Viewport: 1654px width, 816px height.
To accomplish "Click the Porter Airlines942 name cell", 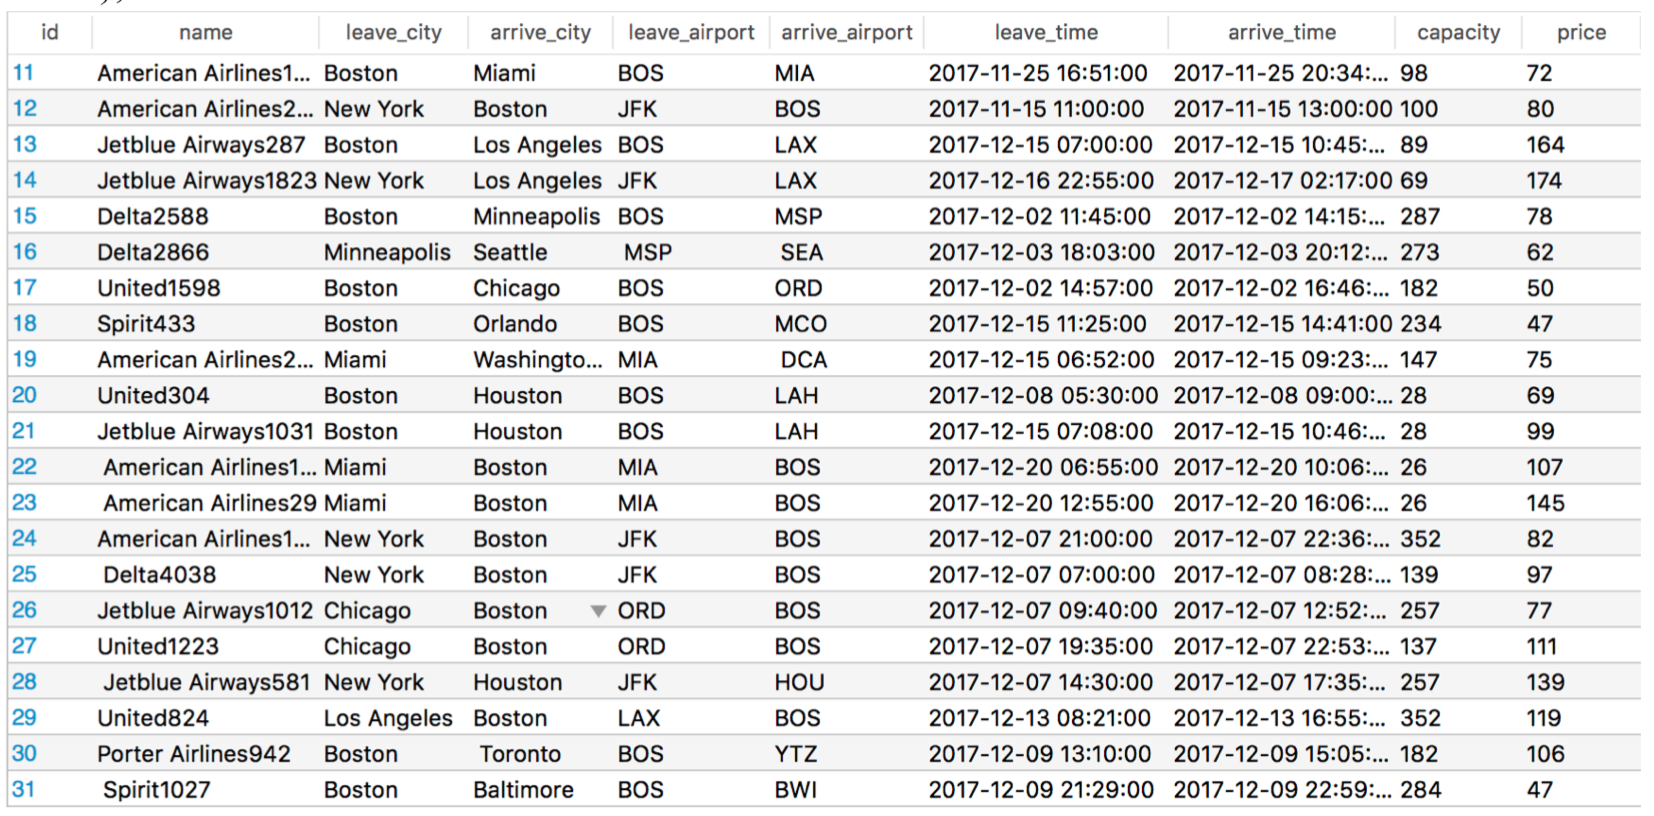I will point(194,754).
